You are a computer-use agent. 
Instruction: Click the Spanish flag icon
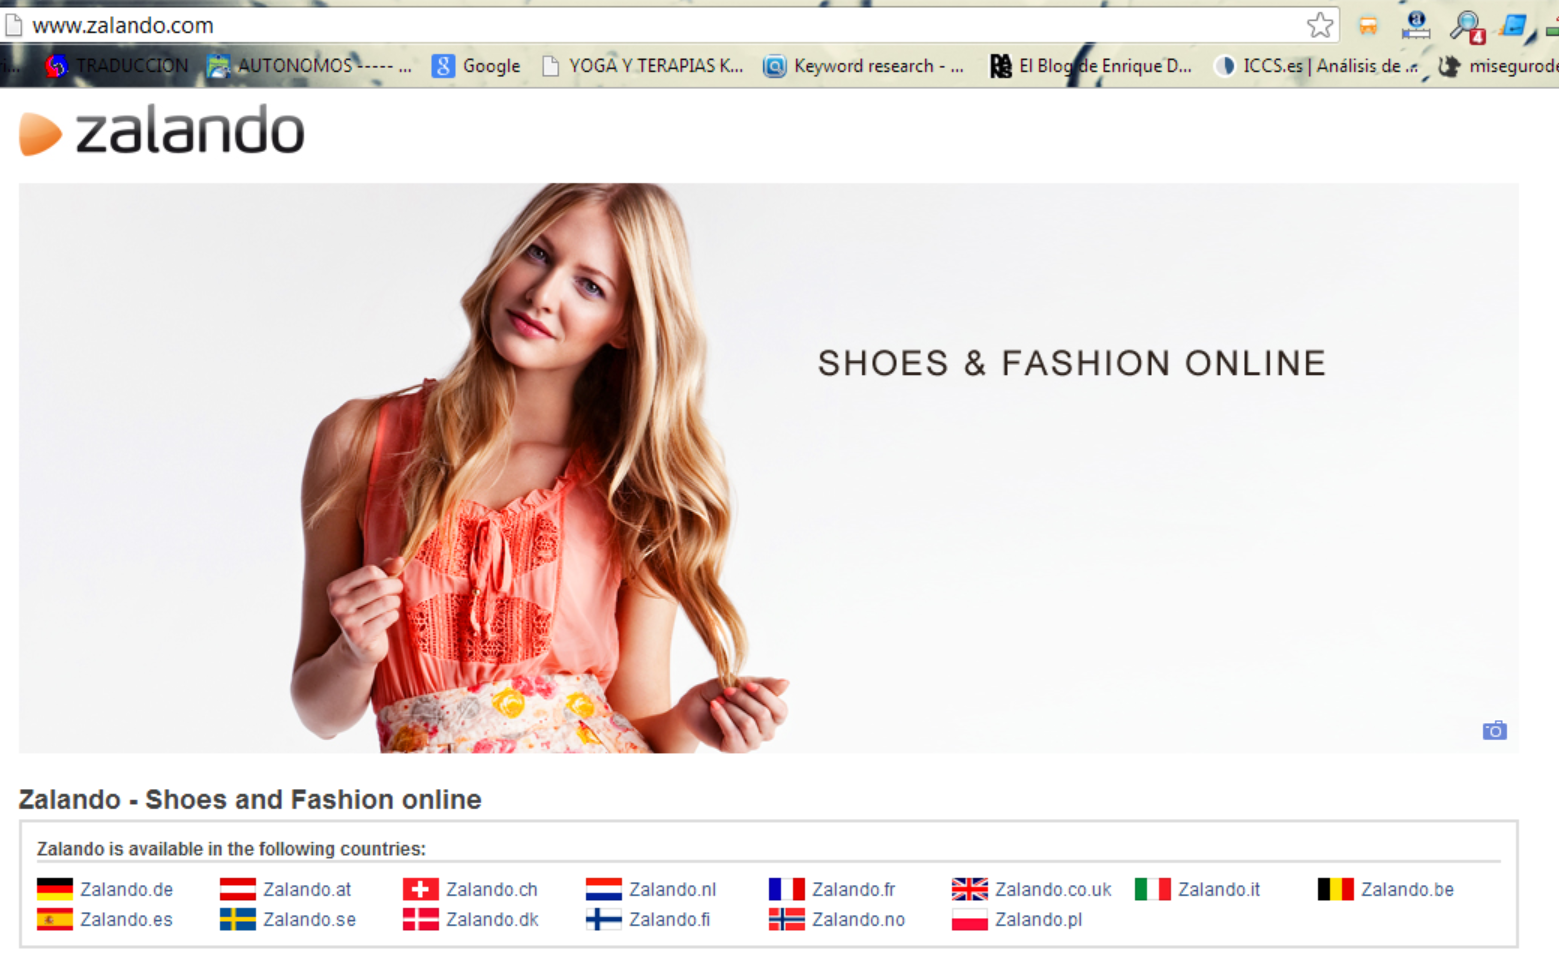coord(55,919)
